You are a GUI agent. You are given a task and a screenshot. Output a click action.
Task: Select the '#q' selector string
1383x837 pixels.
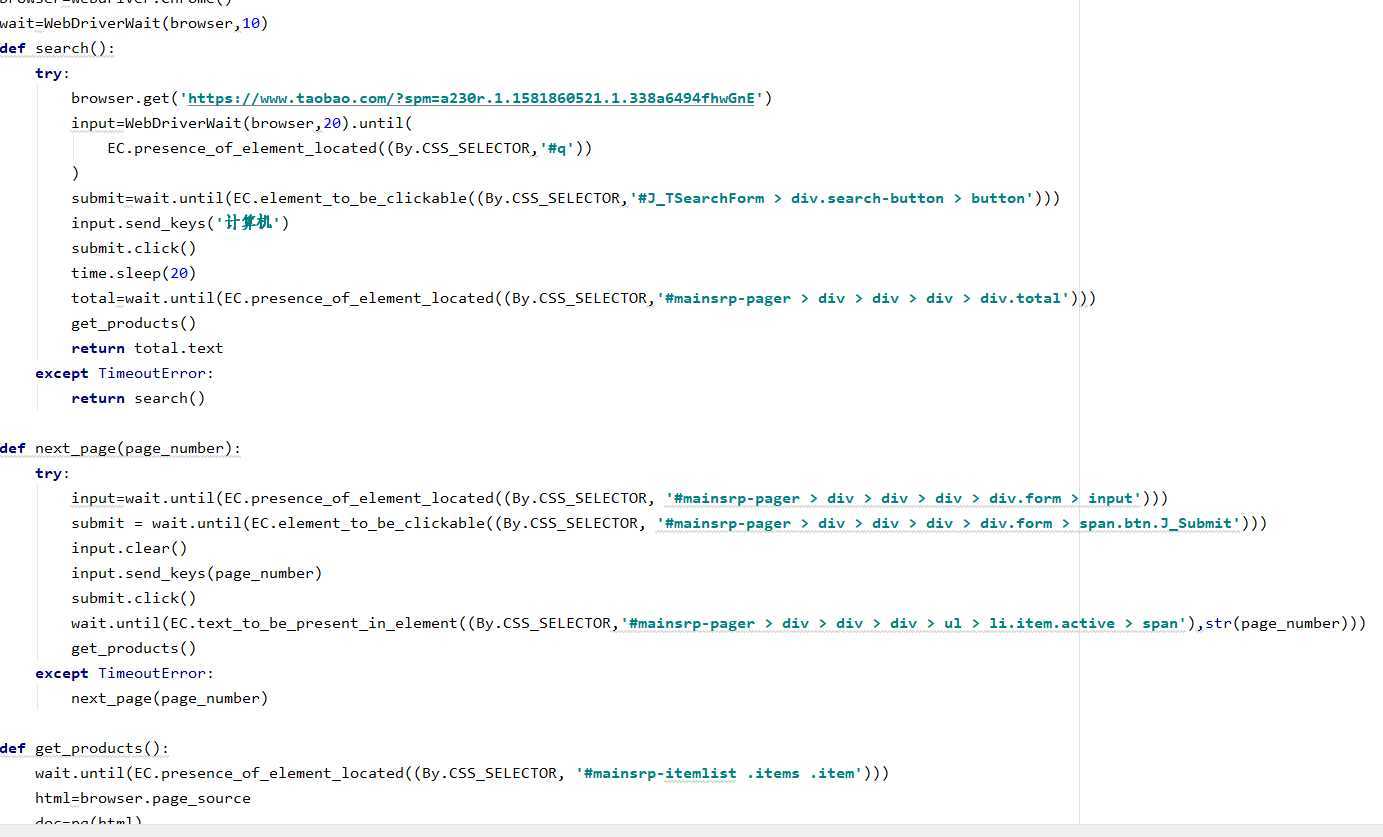[x=560, y=148]
